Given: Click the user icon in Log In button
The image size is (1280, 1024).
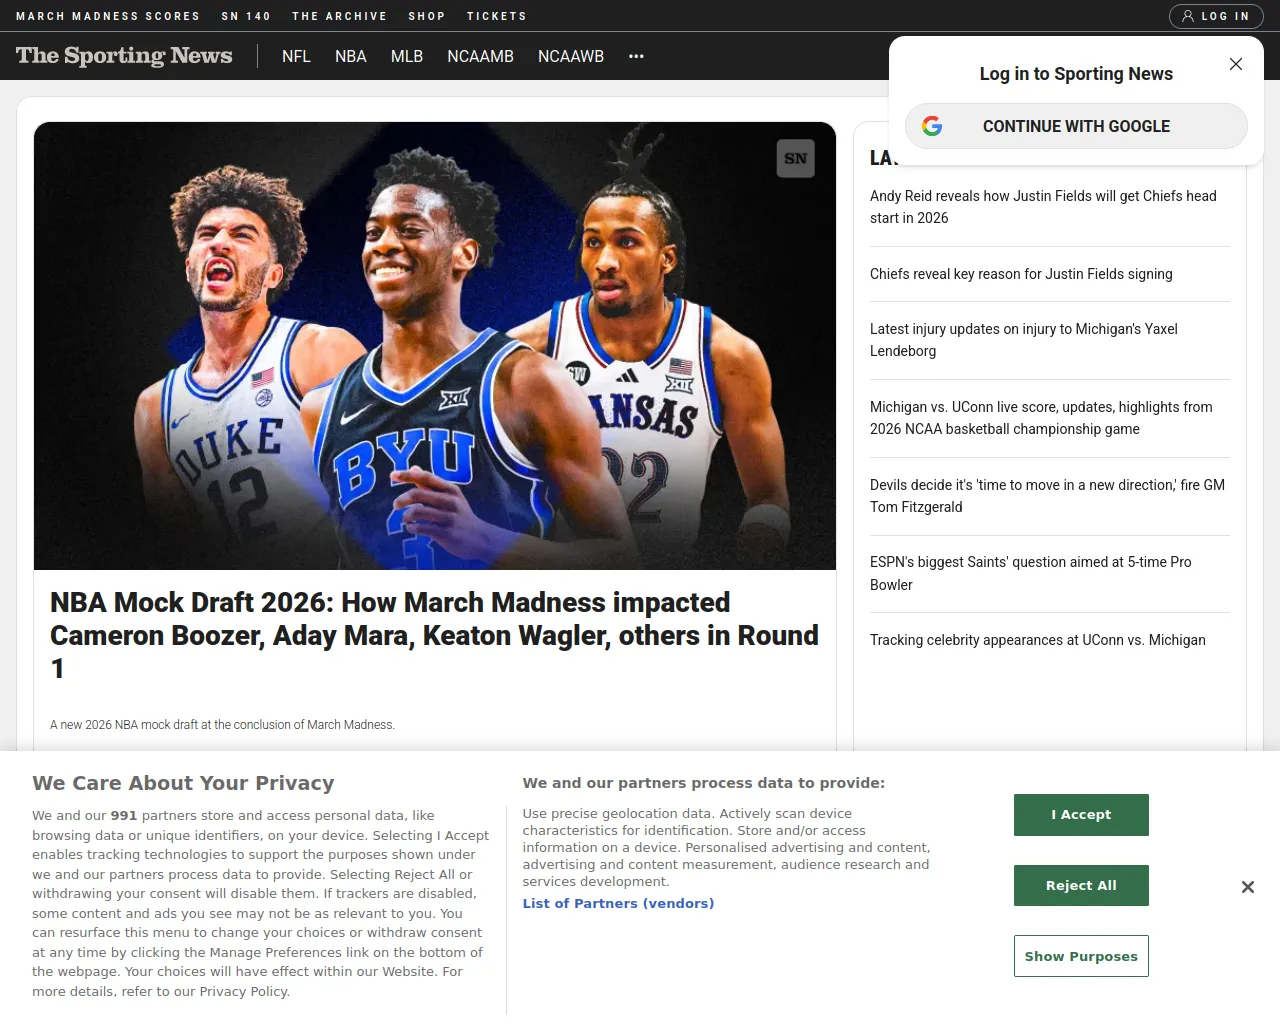Looking at the screenshot, I should point(1188,16).
